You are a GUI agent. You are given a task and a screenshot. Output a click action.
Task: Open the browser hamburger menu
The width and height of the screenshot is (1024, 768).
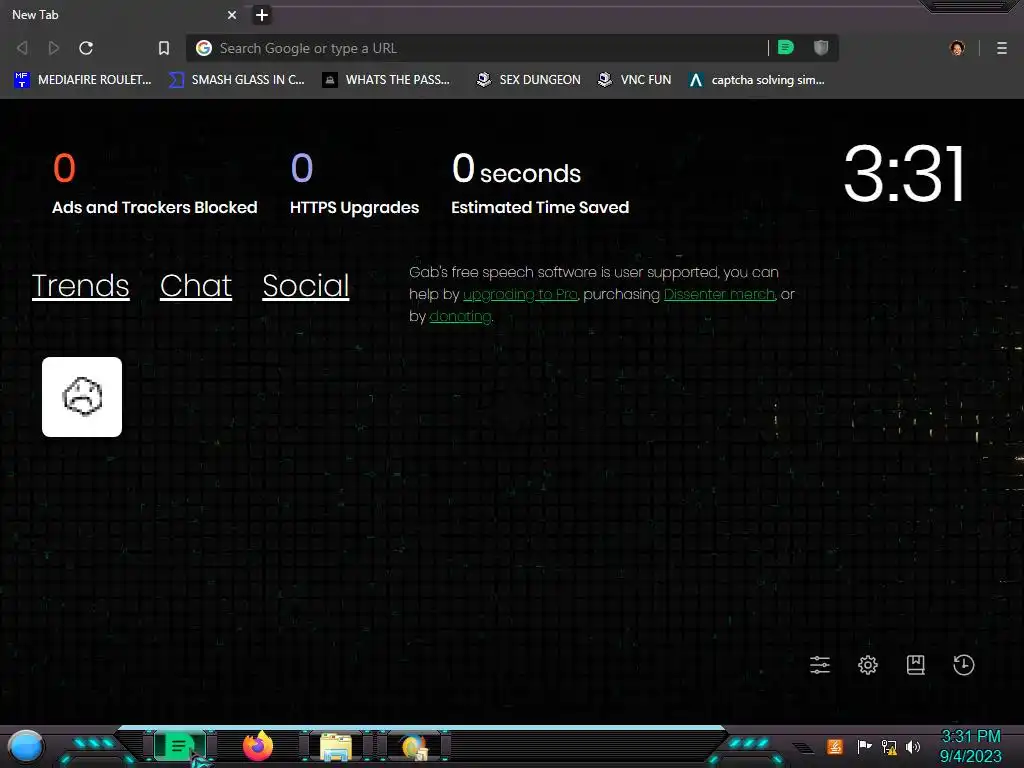tap(1002, 48)
